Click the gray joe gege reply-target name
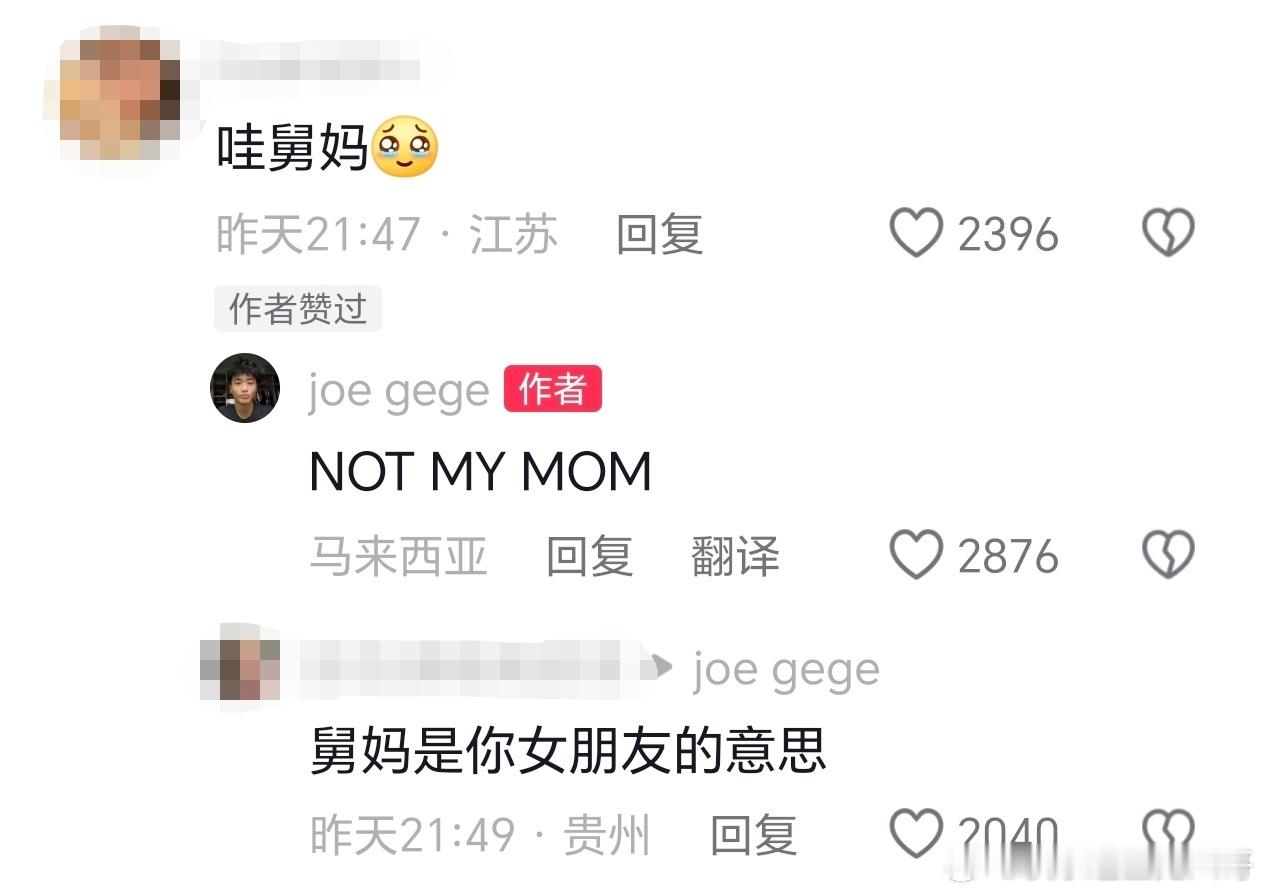The image size is (1264, 895). [x=786, y=670]
